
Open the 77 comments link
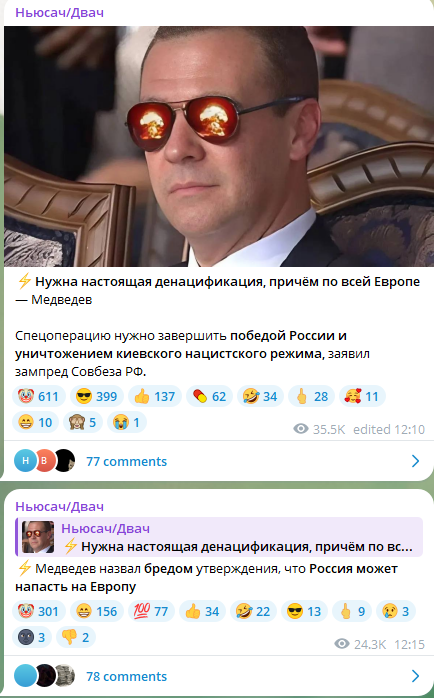click(x=126, y=461)
